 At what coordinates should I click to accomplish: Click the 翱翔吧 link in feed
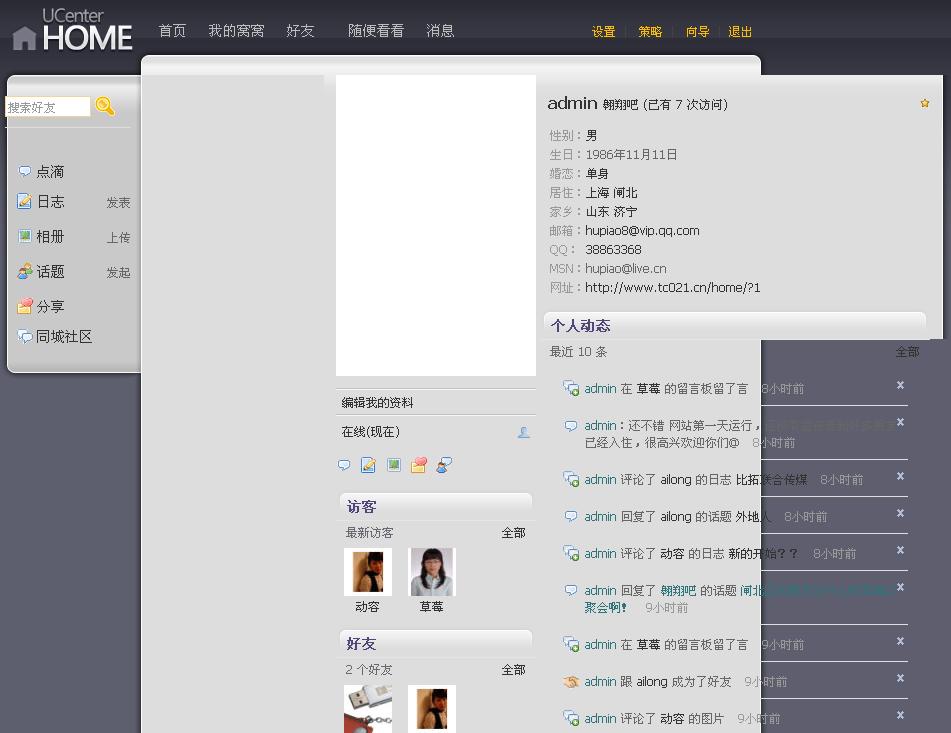tap(678, 591)
